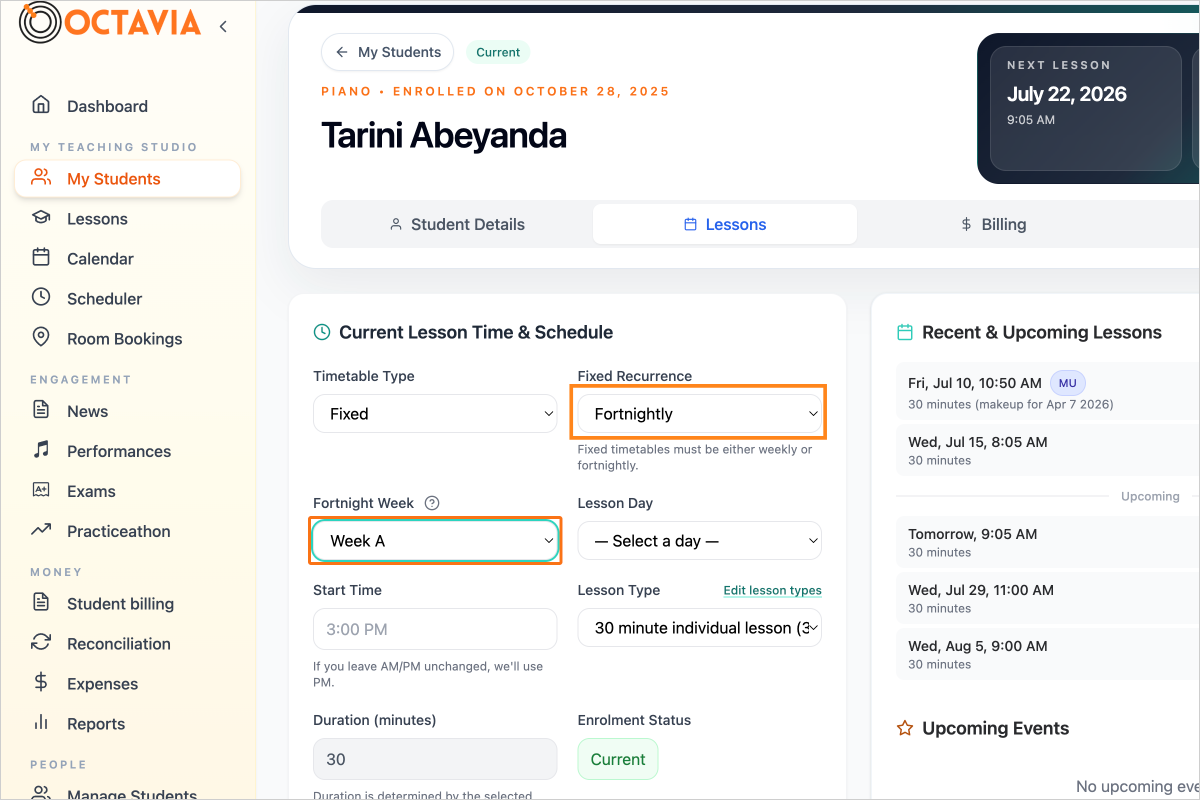This screenshot has height=800, width=1200.
Task: Click the Scheduler clock icon
Action: coord(41,298)
